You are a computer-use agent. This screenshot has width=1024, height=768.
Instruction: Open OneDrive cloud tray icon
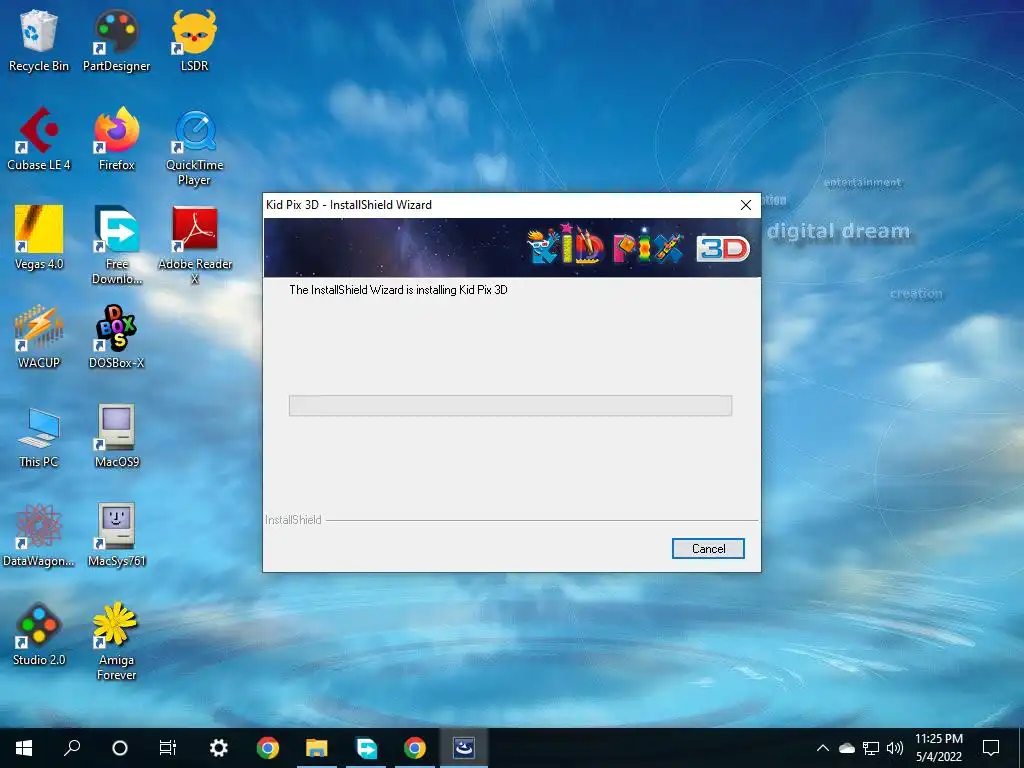[x=846, y=748]
